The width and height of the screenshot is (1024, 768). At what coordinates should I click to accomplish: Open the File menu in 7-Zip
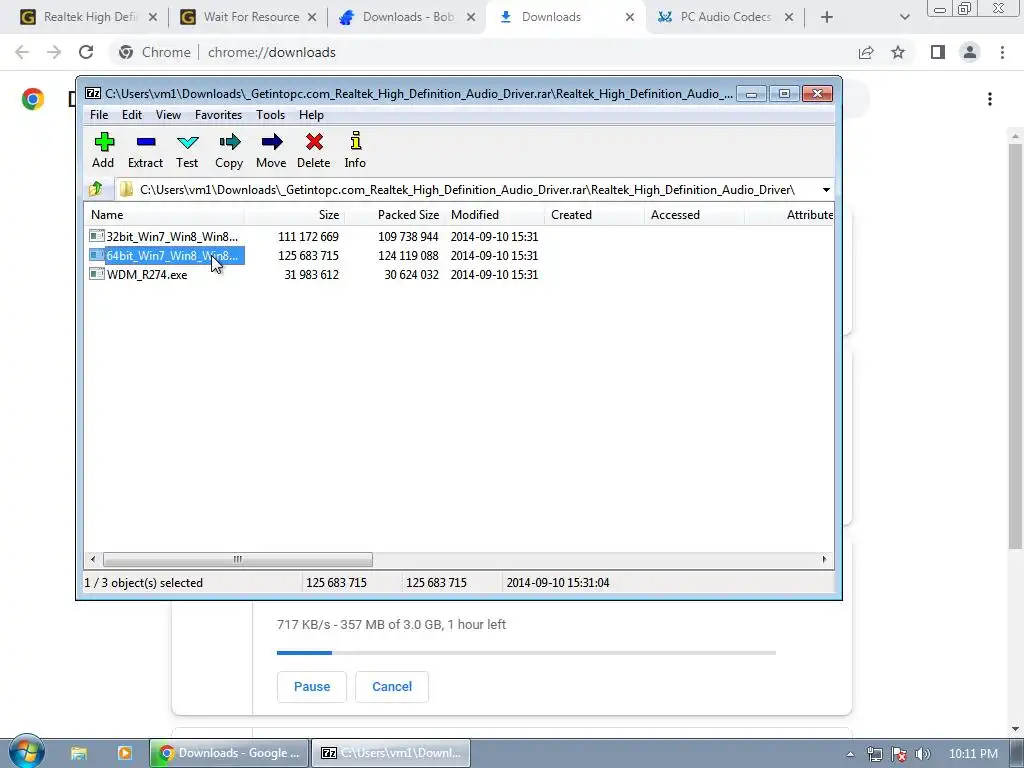click(99, 115)
